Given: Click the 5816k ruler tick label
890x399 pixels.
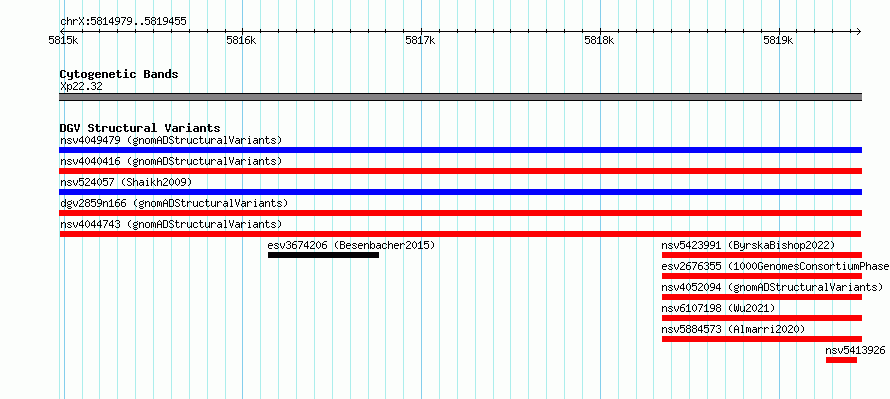Looking at the screenshot, I should [241, 40].
